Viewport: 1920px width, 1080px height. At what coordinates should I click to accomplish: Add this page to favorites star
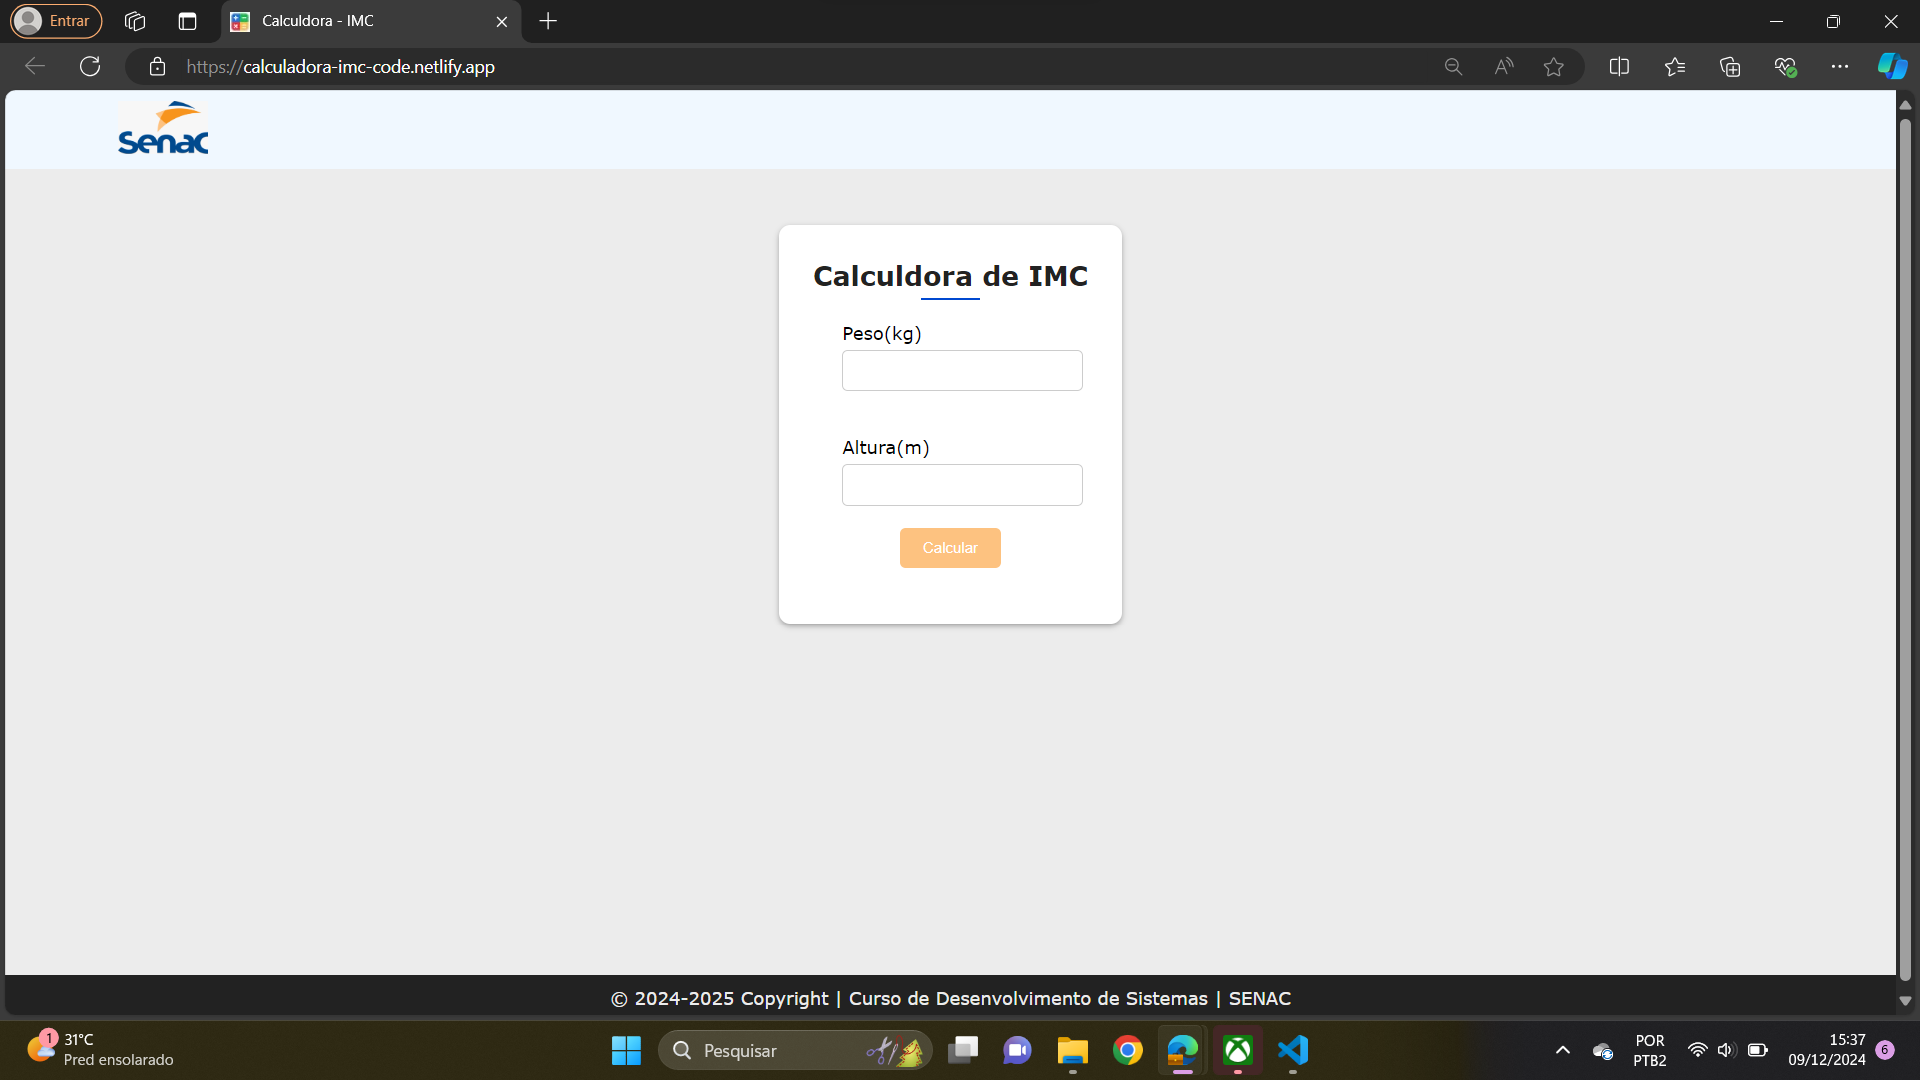click(1553, 67)
